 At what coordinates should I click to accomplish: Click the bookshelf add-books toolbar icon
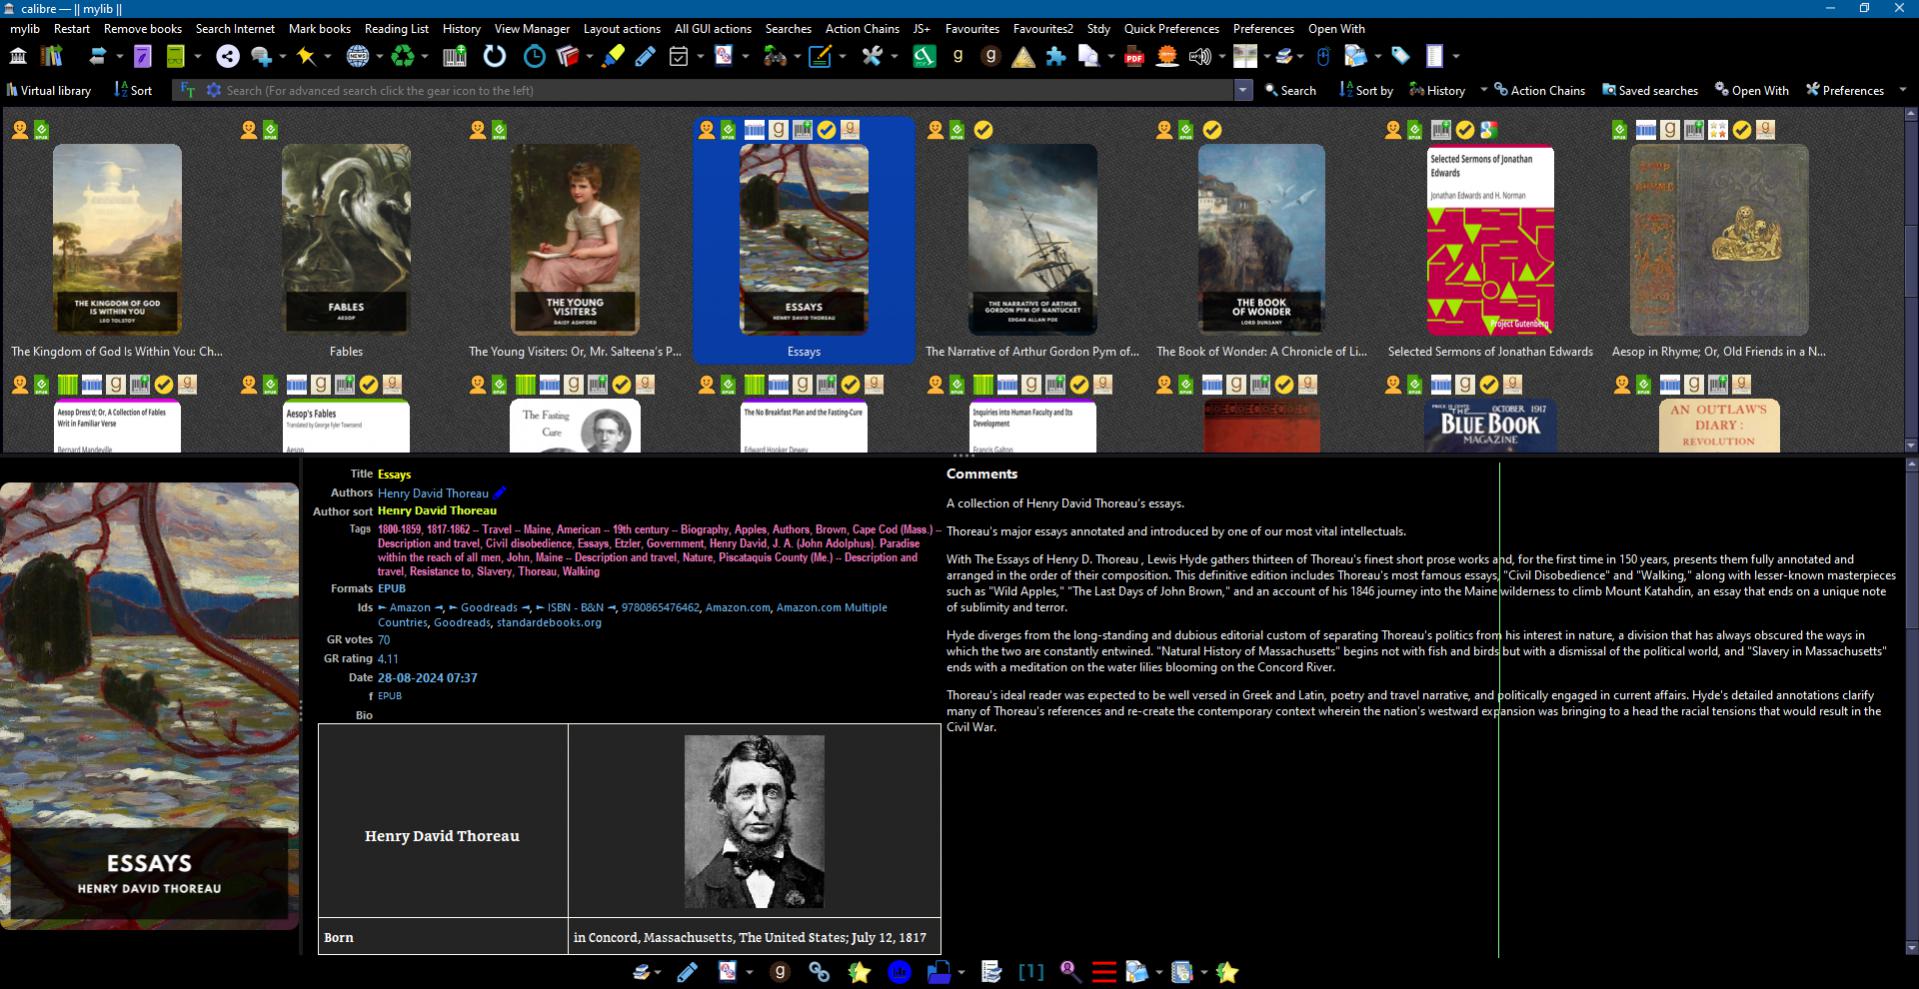click(51, 57)
